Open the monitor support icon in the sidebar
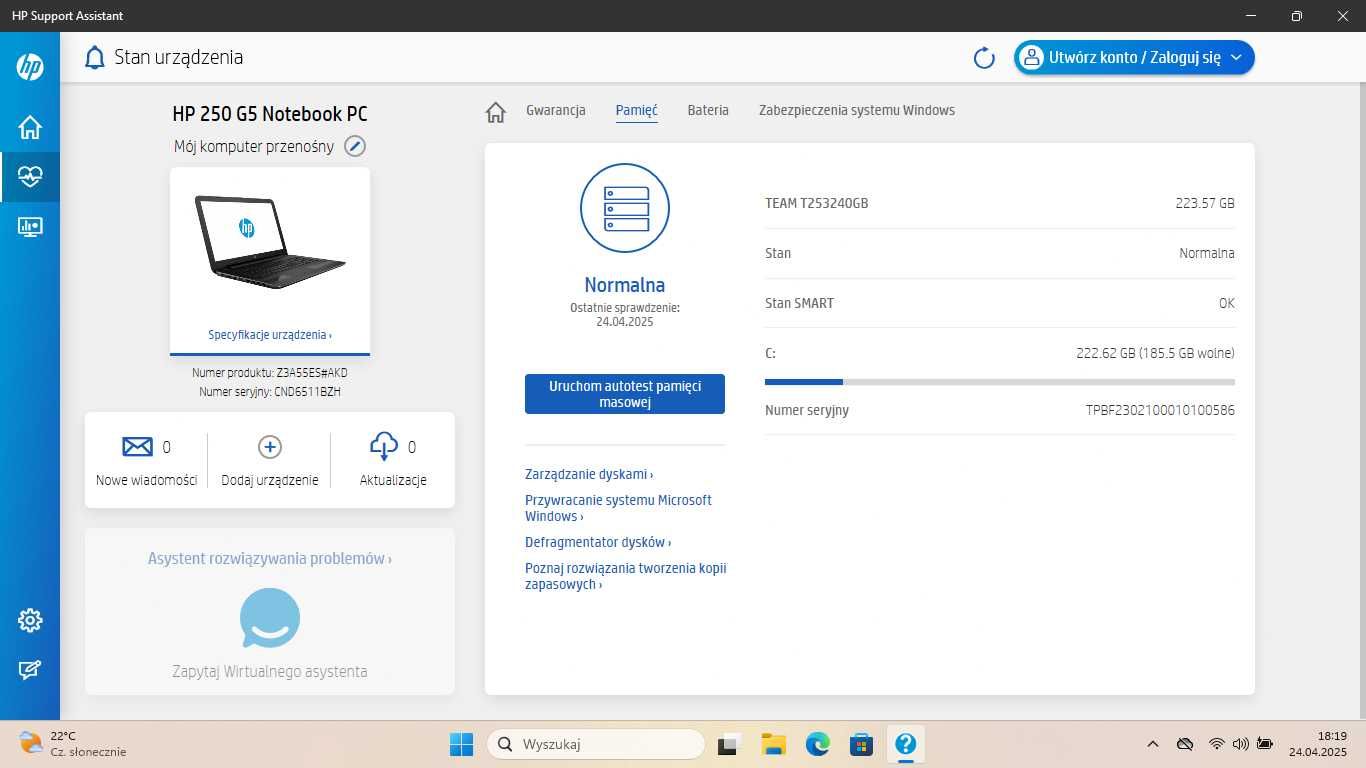The width and height of the screenshot is (1366, 768). tap(30, 227)
